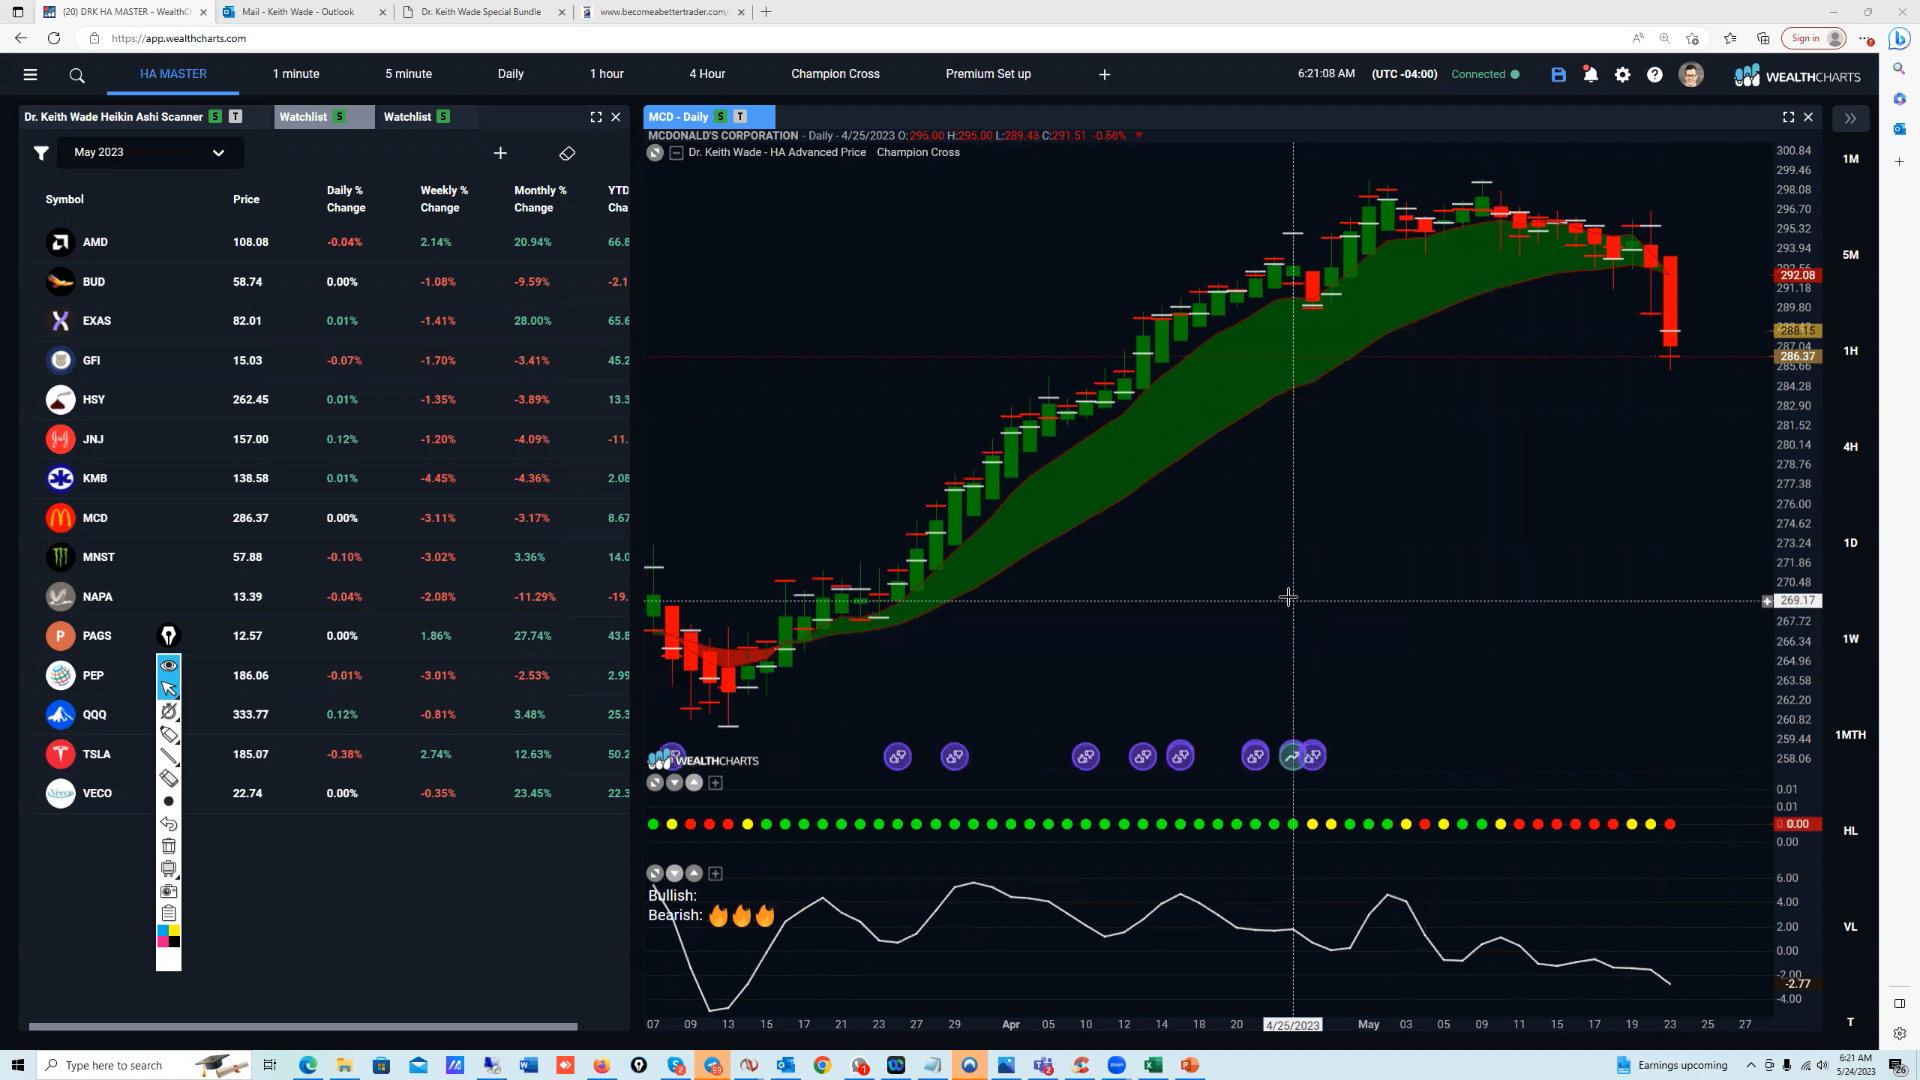Click the Champion Cross indicator label

(x=917, y=153)
